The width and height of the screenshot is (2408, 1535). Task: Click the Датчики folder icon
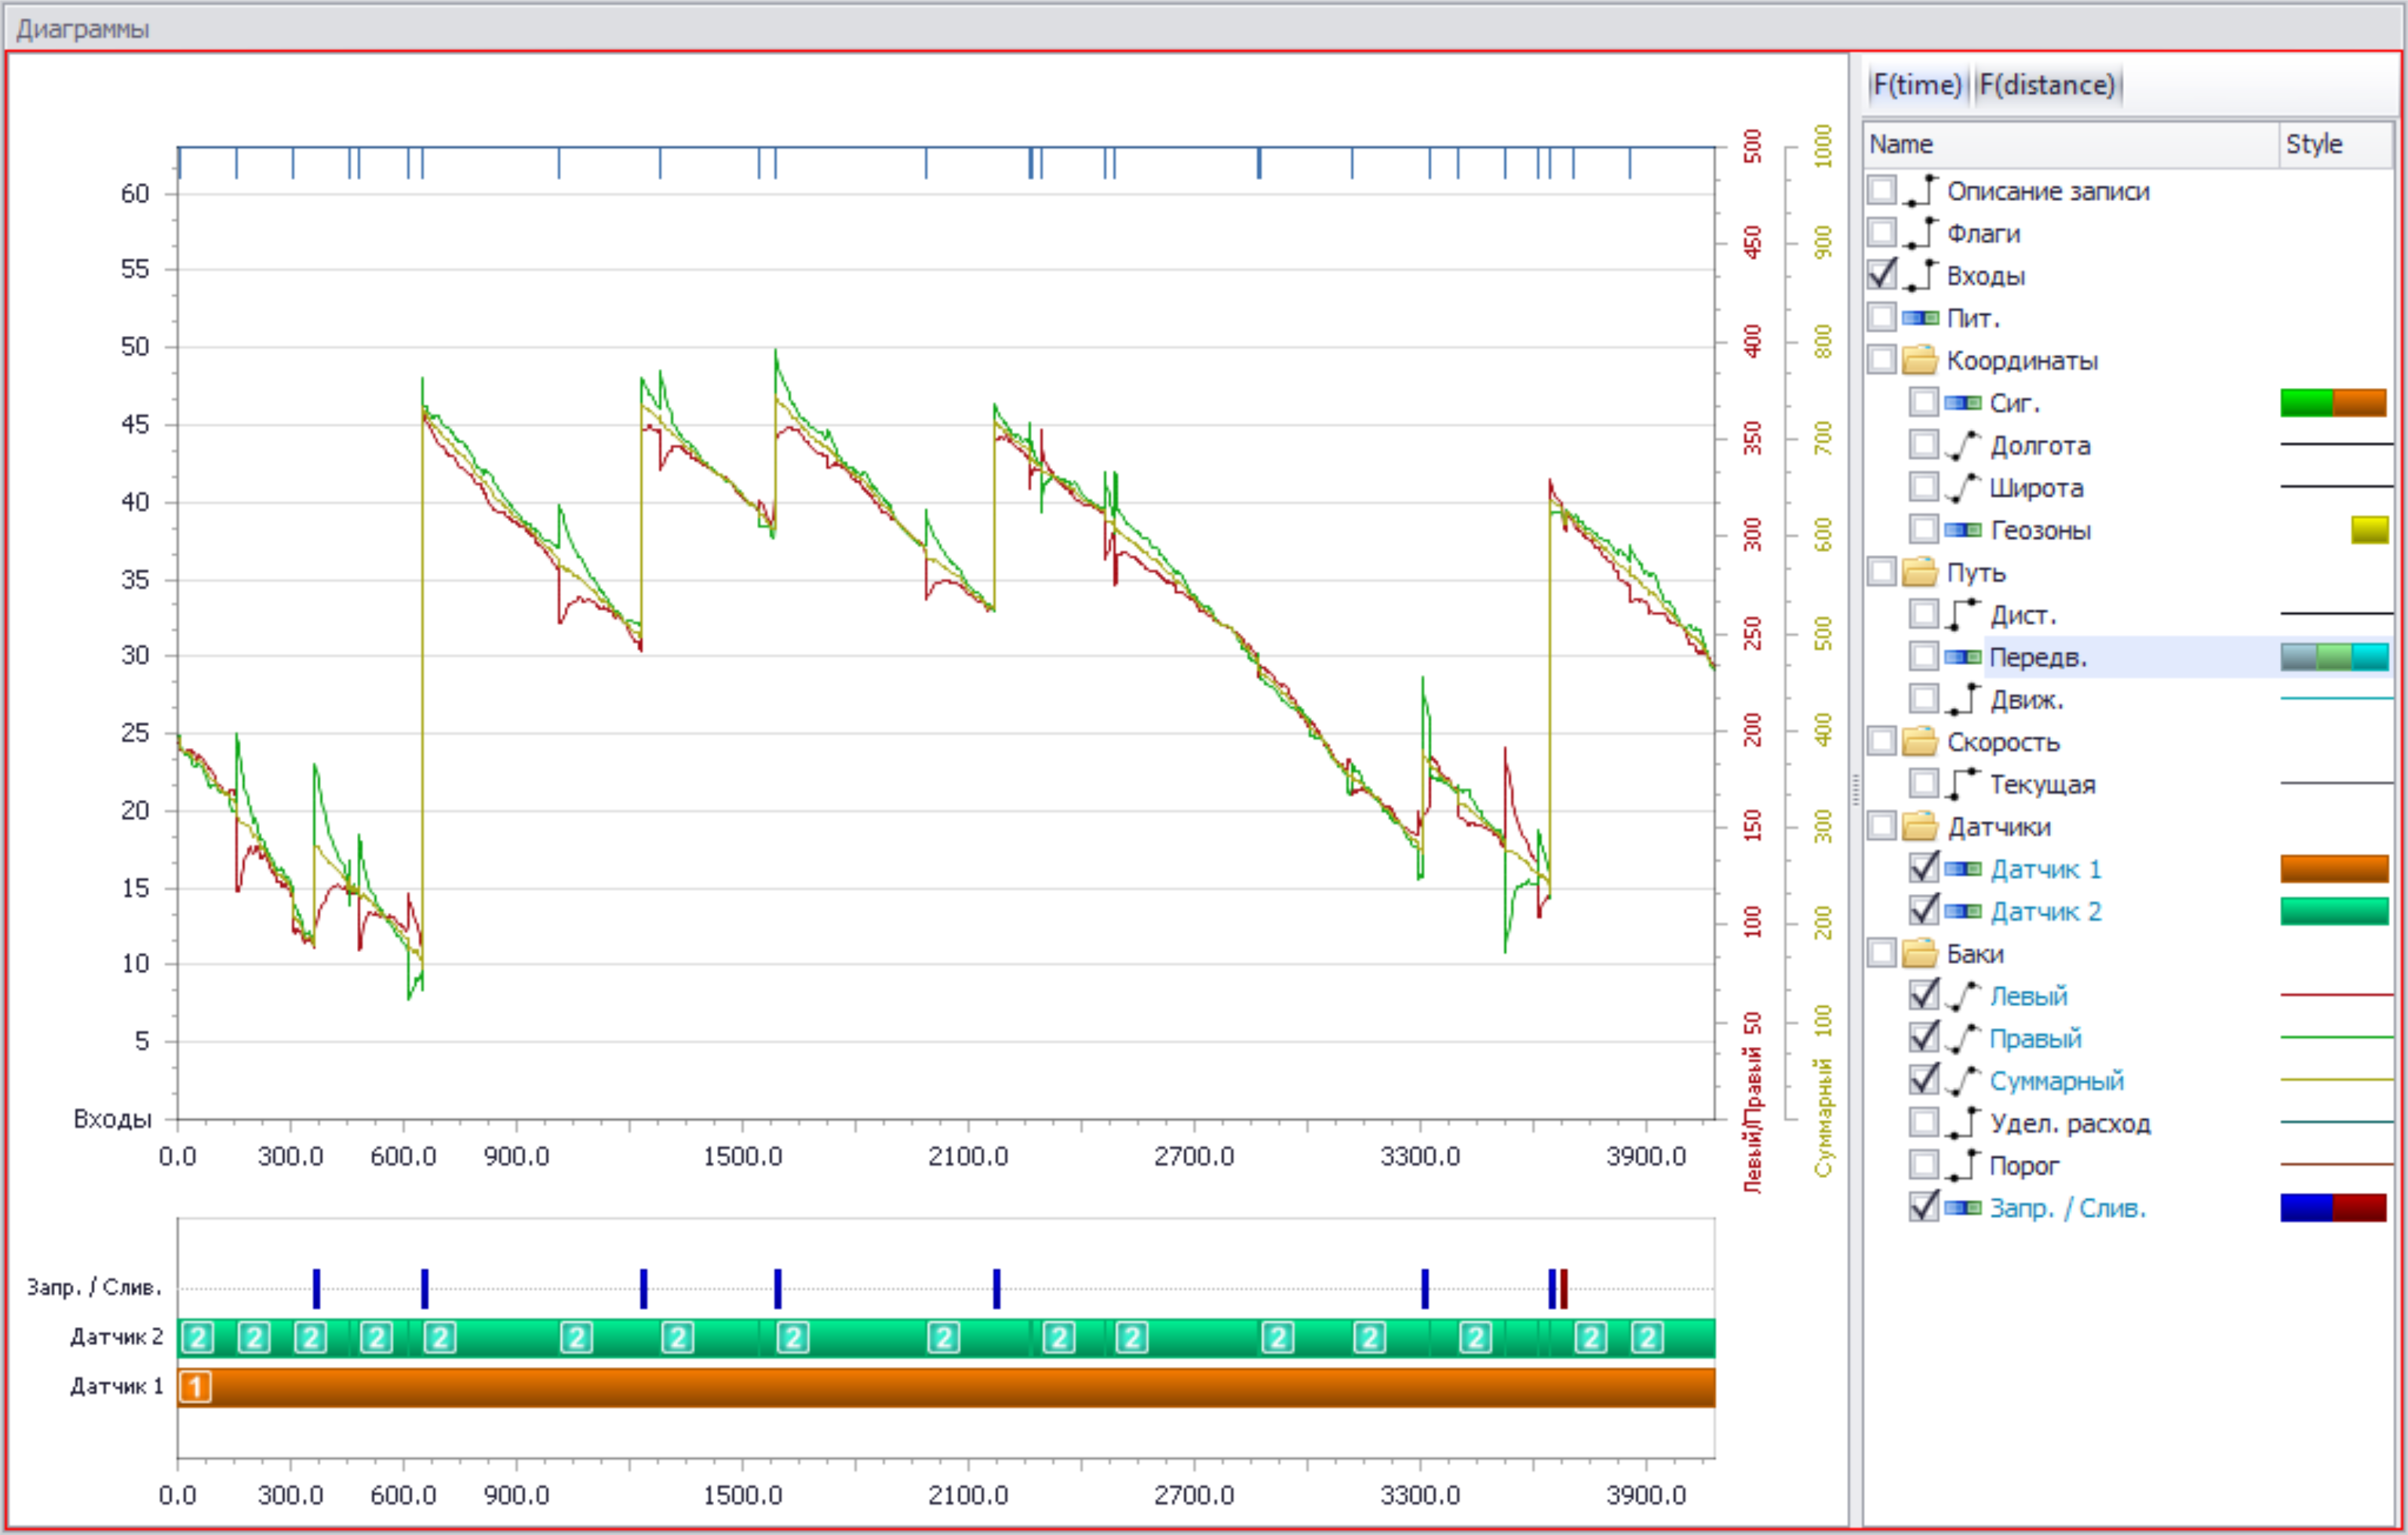click(x=1920, y=826)
